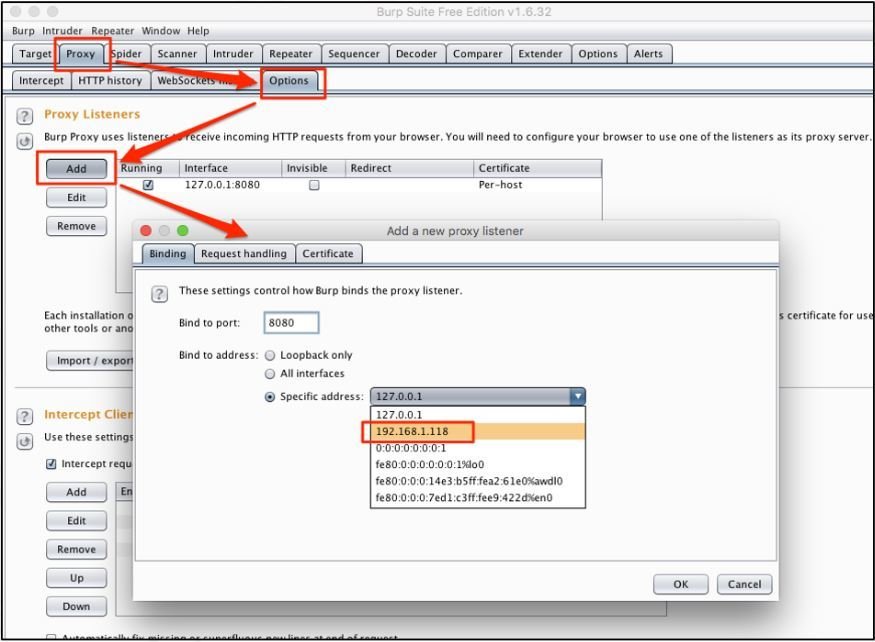Switch to the Intruder tool tab
875x642 pixels.
[233, 54]
